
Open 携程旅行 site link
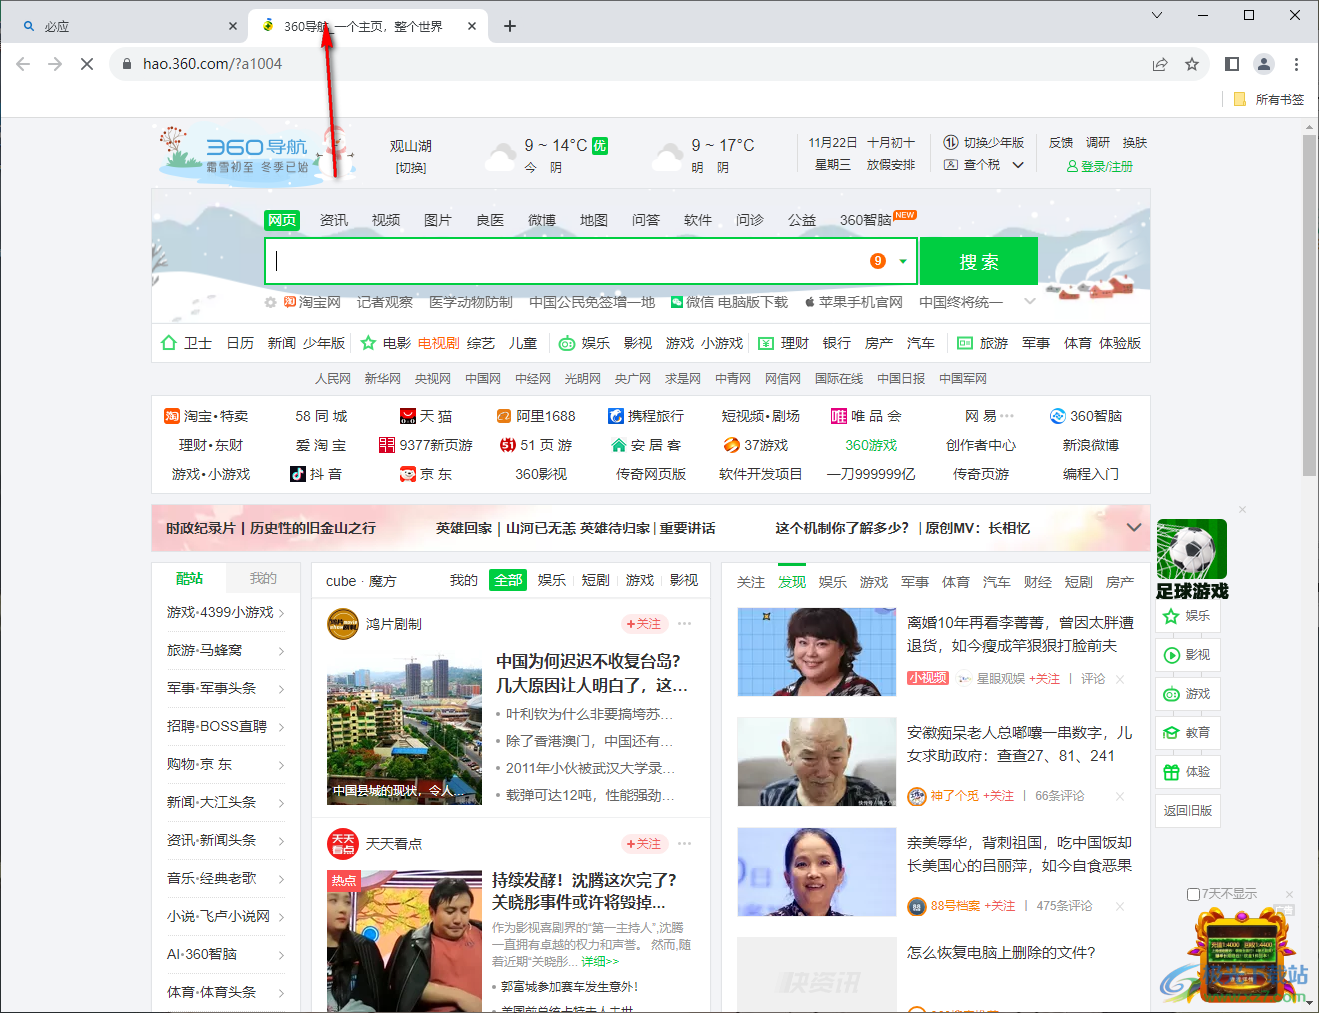pyautogui.click(x=646, y=416)
